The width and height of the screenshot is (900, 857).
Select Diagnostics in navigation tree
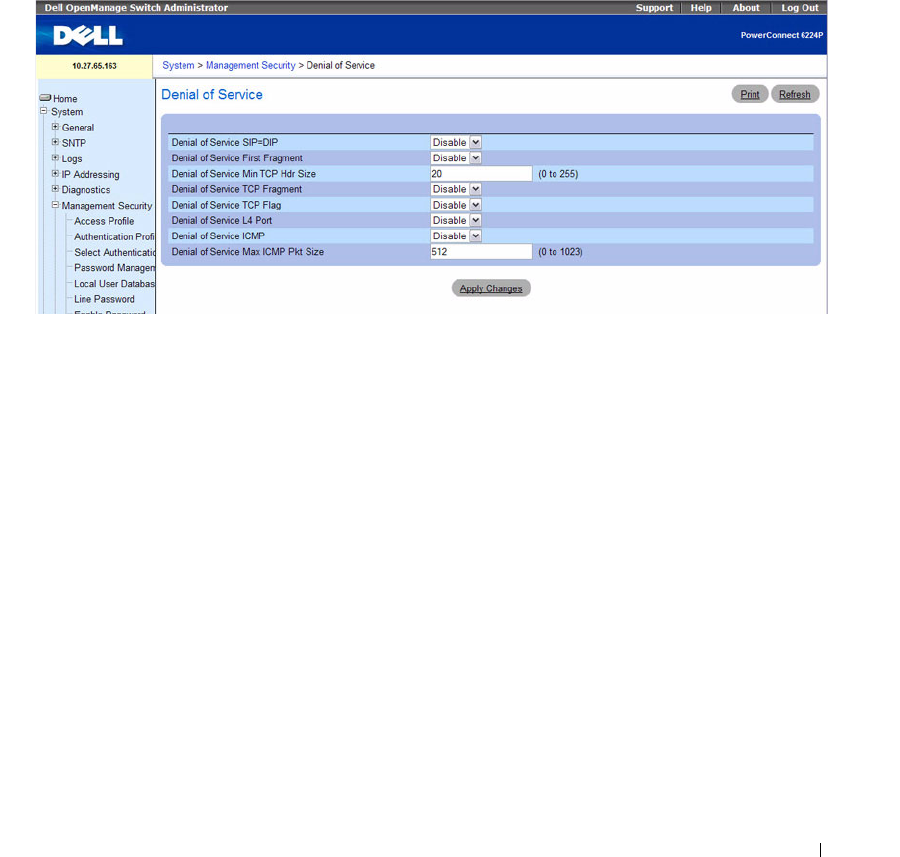click(x=86, y=189)
